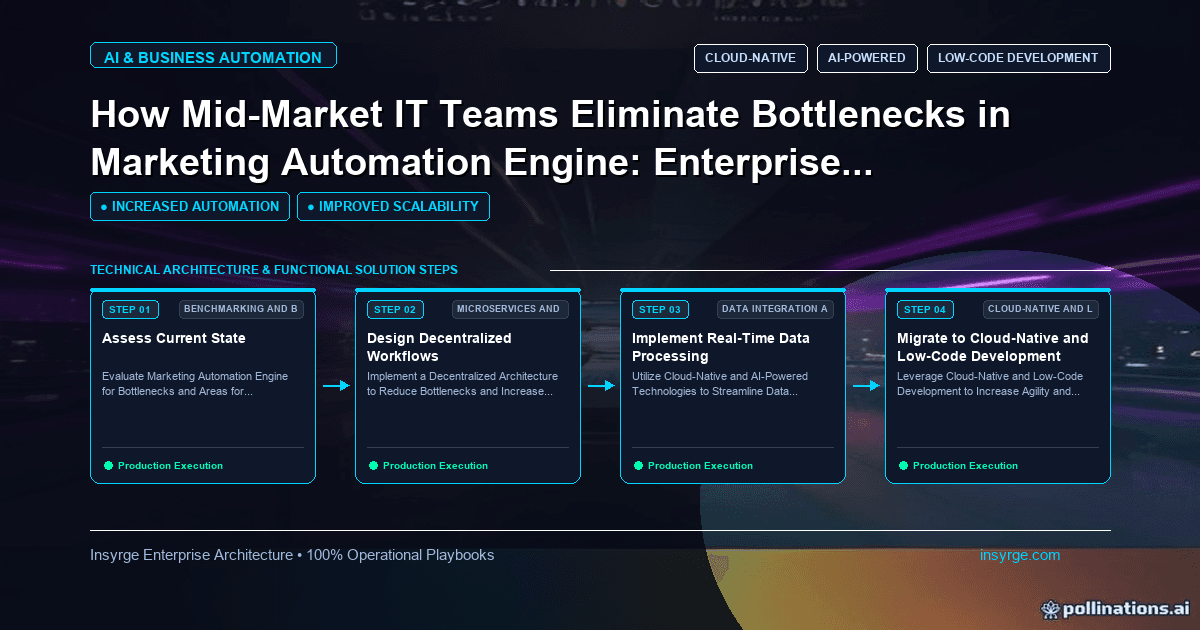The width and height of the screenshot is (1200, 630).
Task: Click the STEP 02 badge
Action: coord(395,309)
